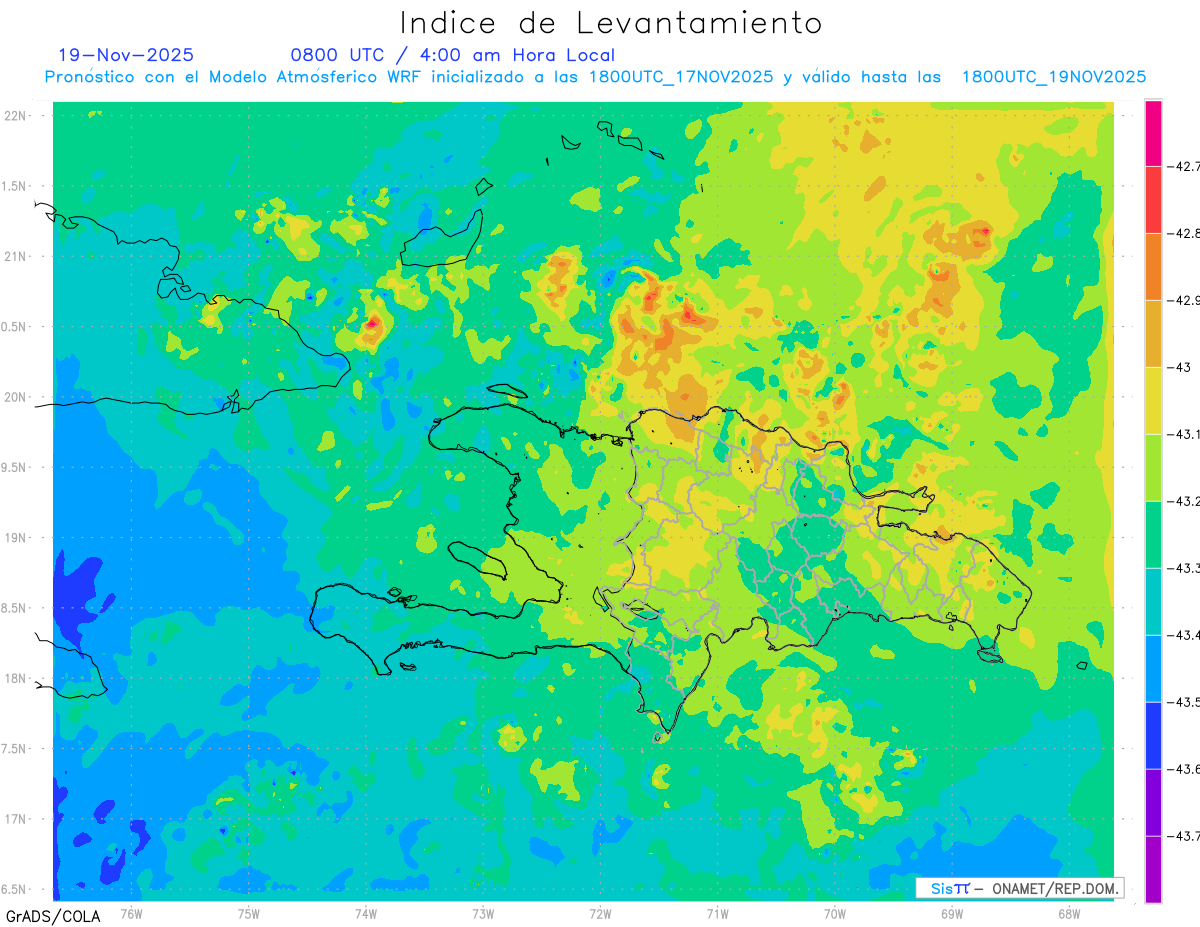Viewport: 1200px width, 927px height.
Task: Pick the lime swatch between -43.1 and -43.2
Action: [1153, 468]
